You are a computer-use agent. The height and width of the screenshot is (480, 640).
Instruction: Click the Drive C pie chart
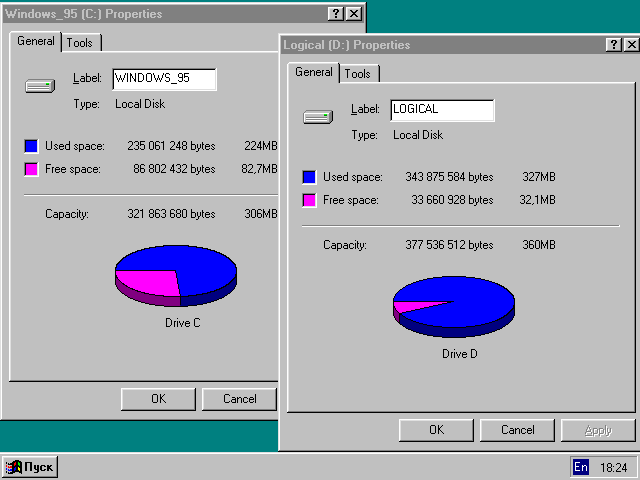pos(176,276)
